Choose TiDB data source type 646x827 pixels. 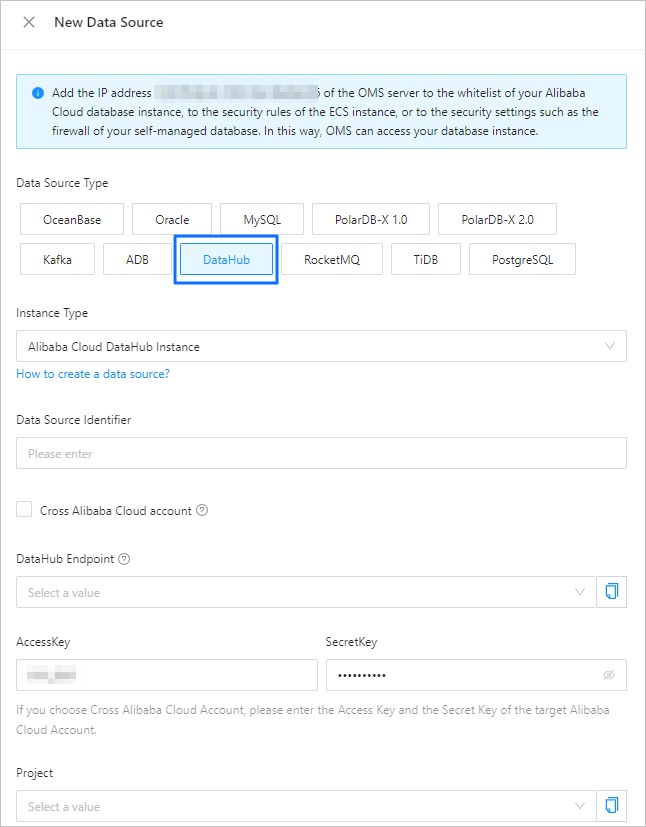[x=426, y=259]
